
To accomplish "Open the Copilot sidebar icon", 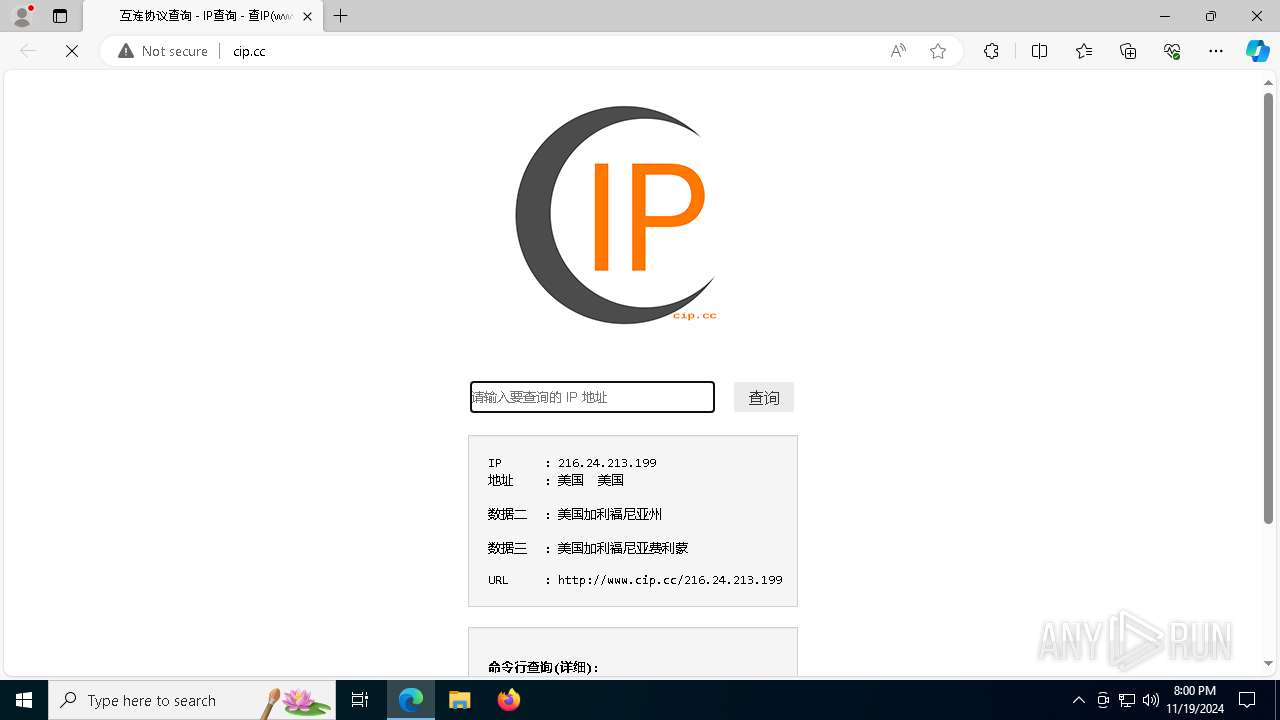I will click(1257, 51).
